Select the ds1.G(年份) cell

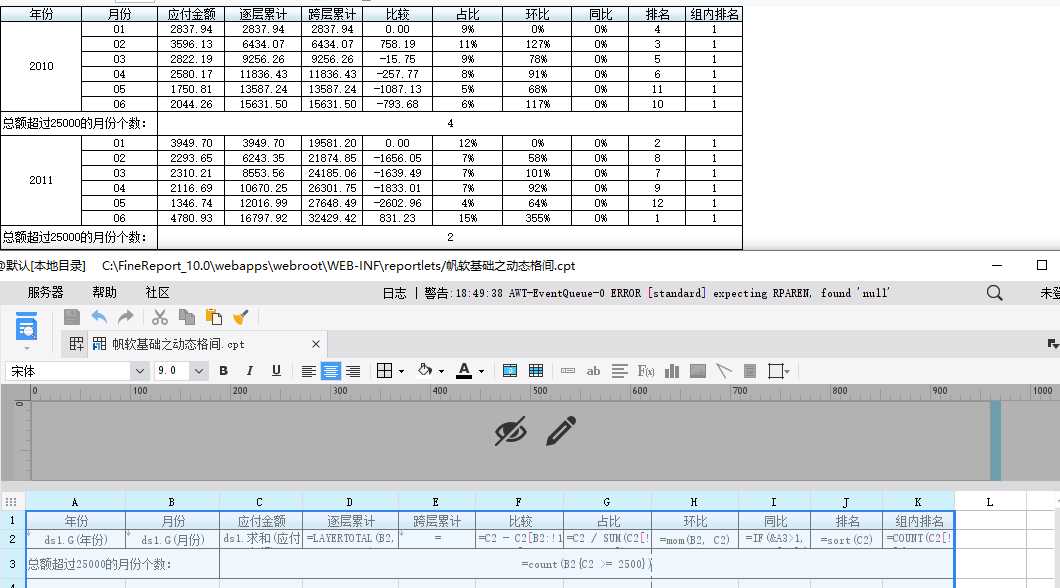76,539
